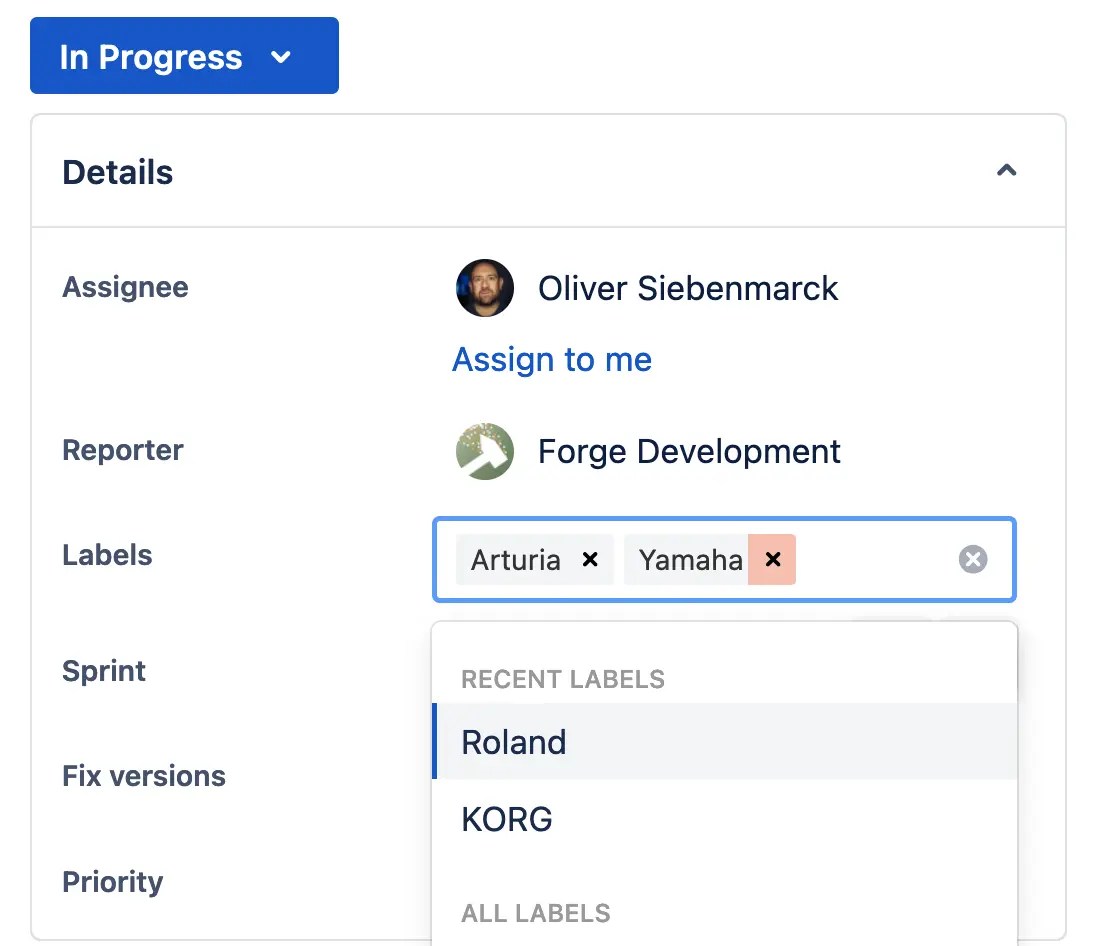Click the Reporter name Forge Development

pos(688,451)
